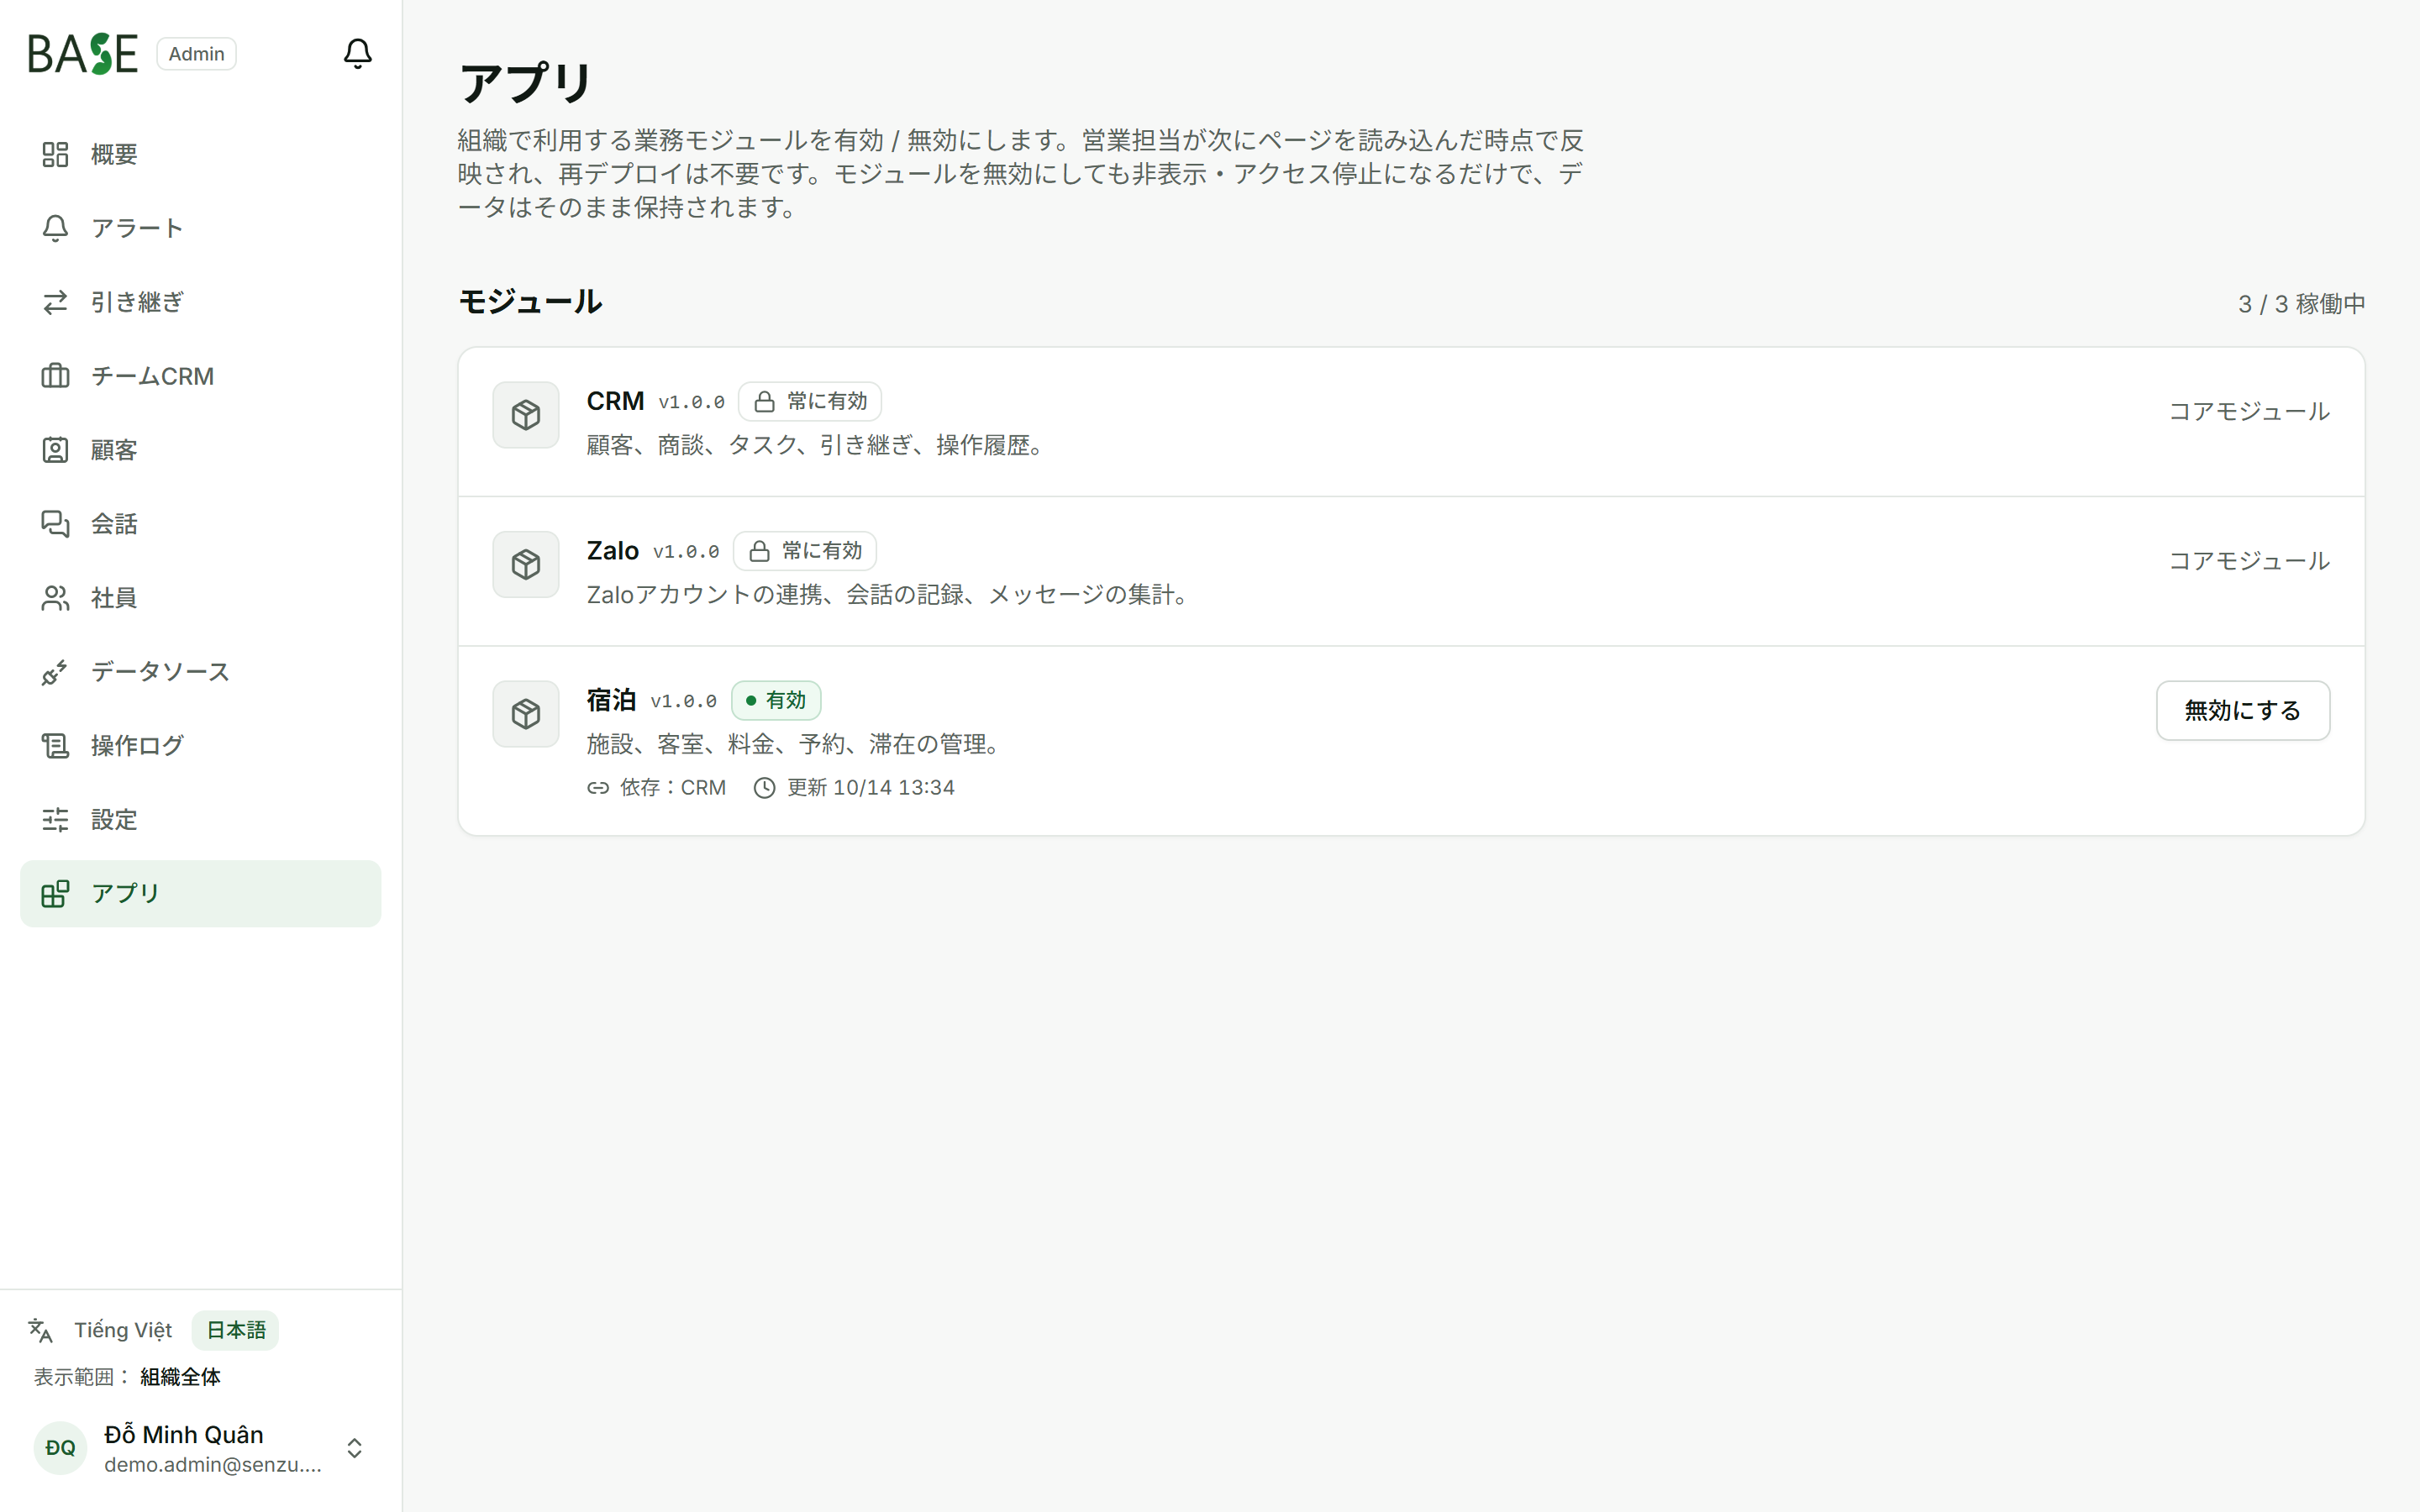Click the Zalo module package icon
This screenshot has width=2420, height=1512.
tap(526, 565)
